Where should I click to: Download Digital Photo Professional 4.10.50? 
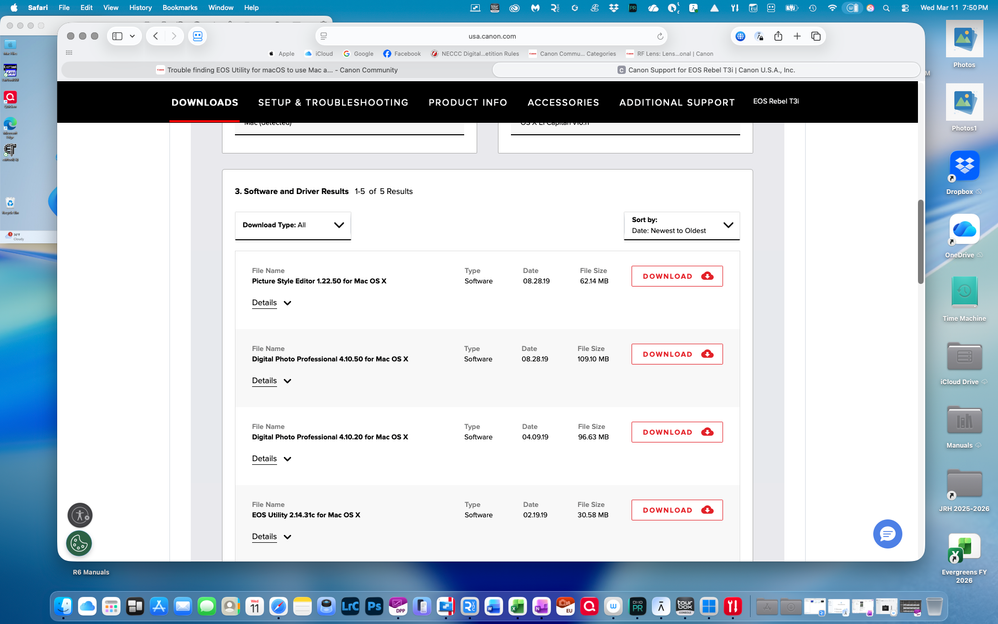pos(677,354)
